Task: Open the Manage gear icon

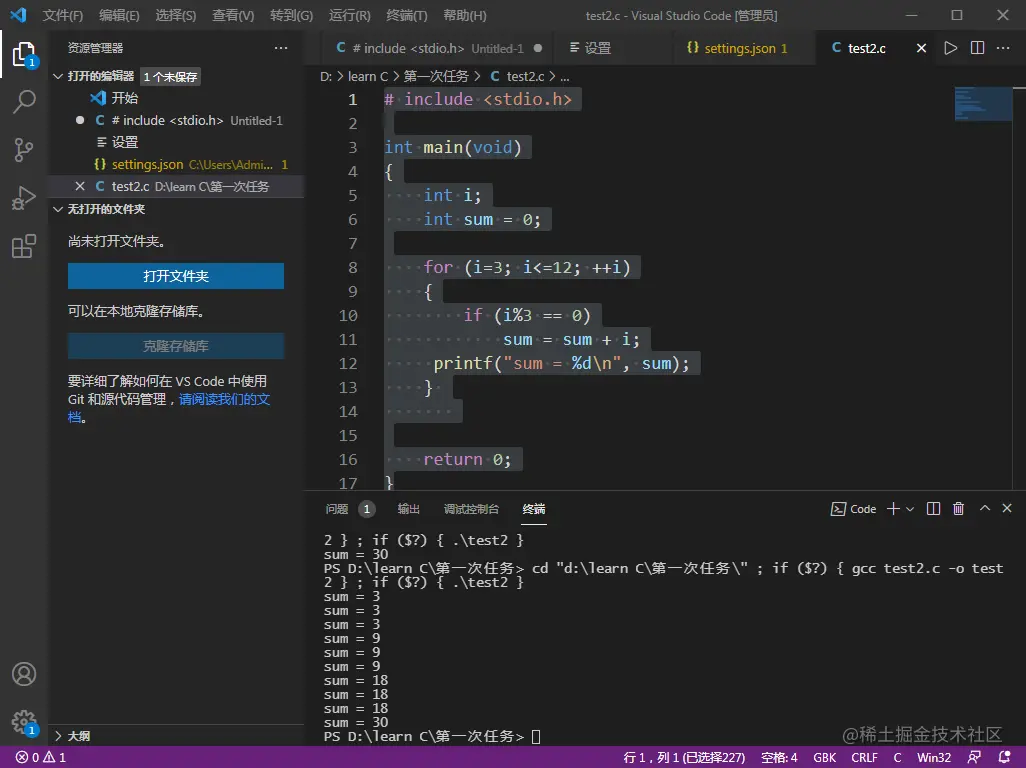Action: pyautogui.click(x=24, y=722)
